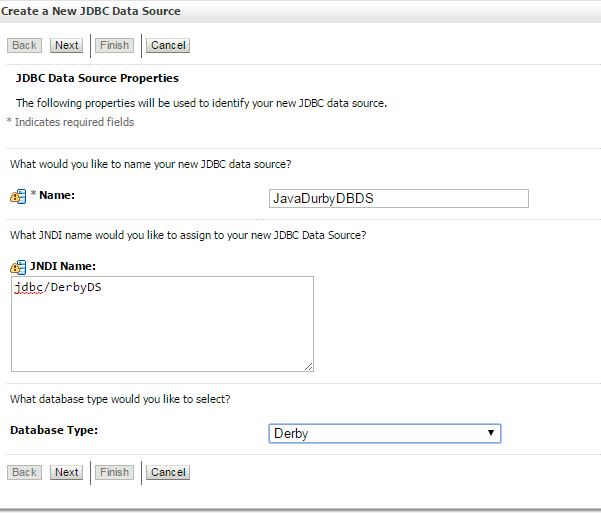This screenshot has width=601, height=513.
Task: Click the bottom Finish button
Action: 114,472
